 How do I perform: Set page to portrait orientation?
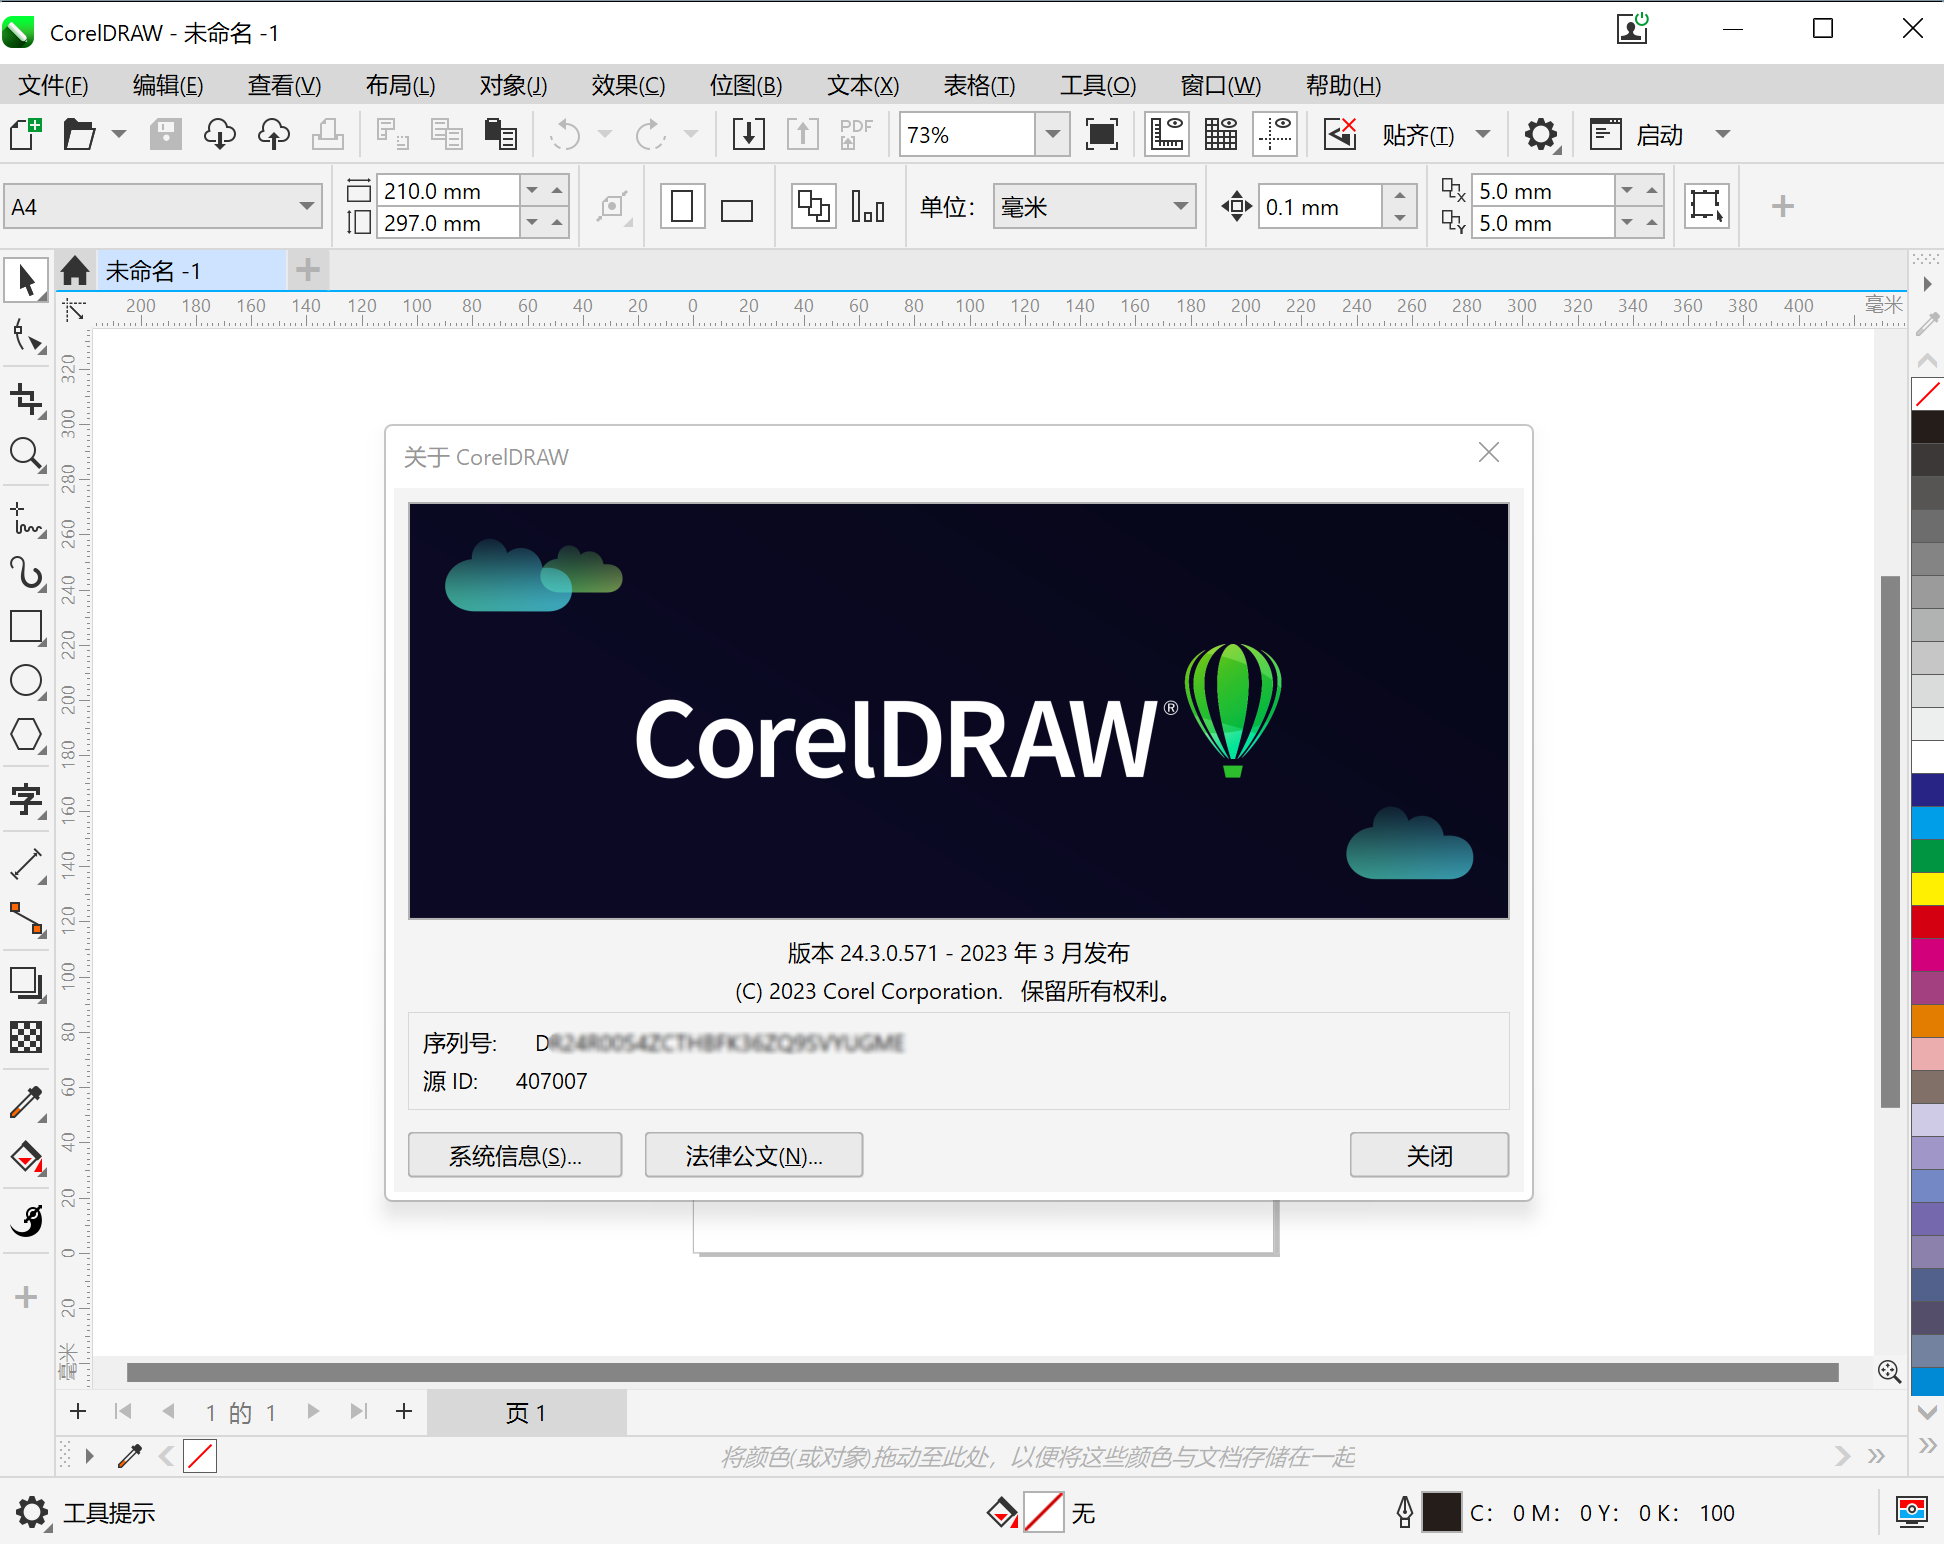(683, 207)
